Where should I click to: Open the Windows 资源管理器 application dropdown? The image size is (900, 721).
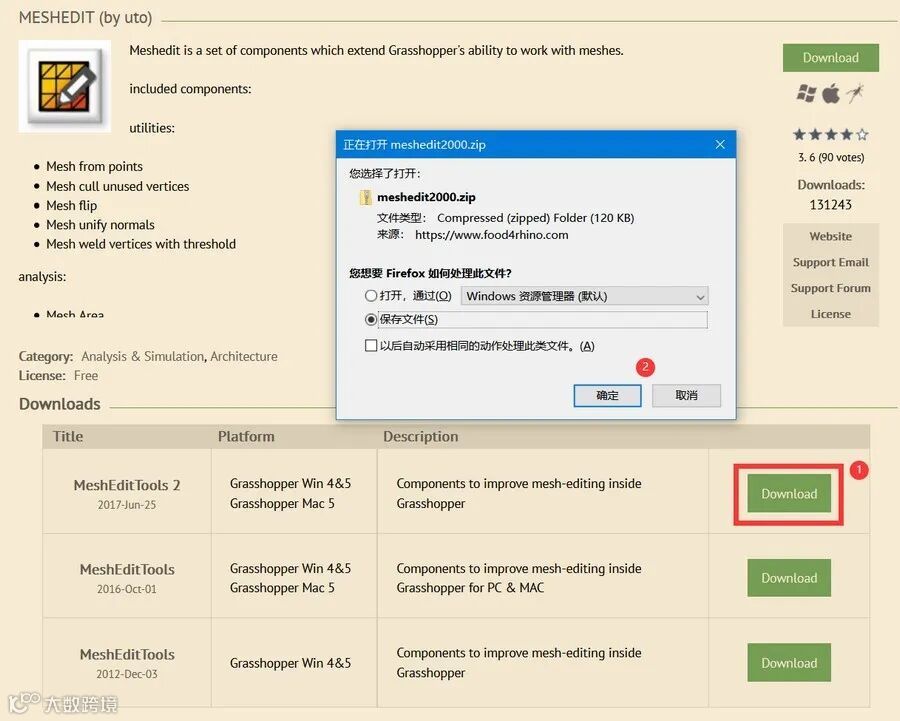pyautogui.click(x=584, y=296)
